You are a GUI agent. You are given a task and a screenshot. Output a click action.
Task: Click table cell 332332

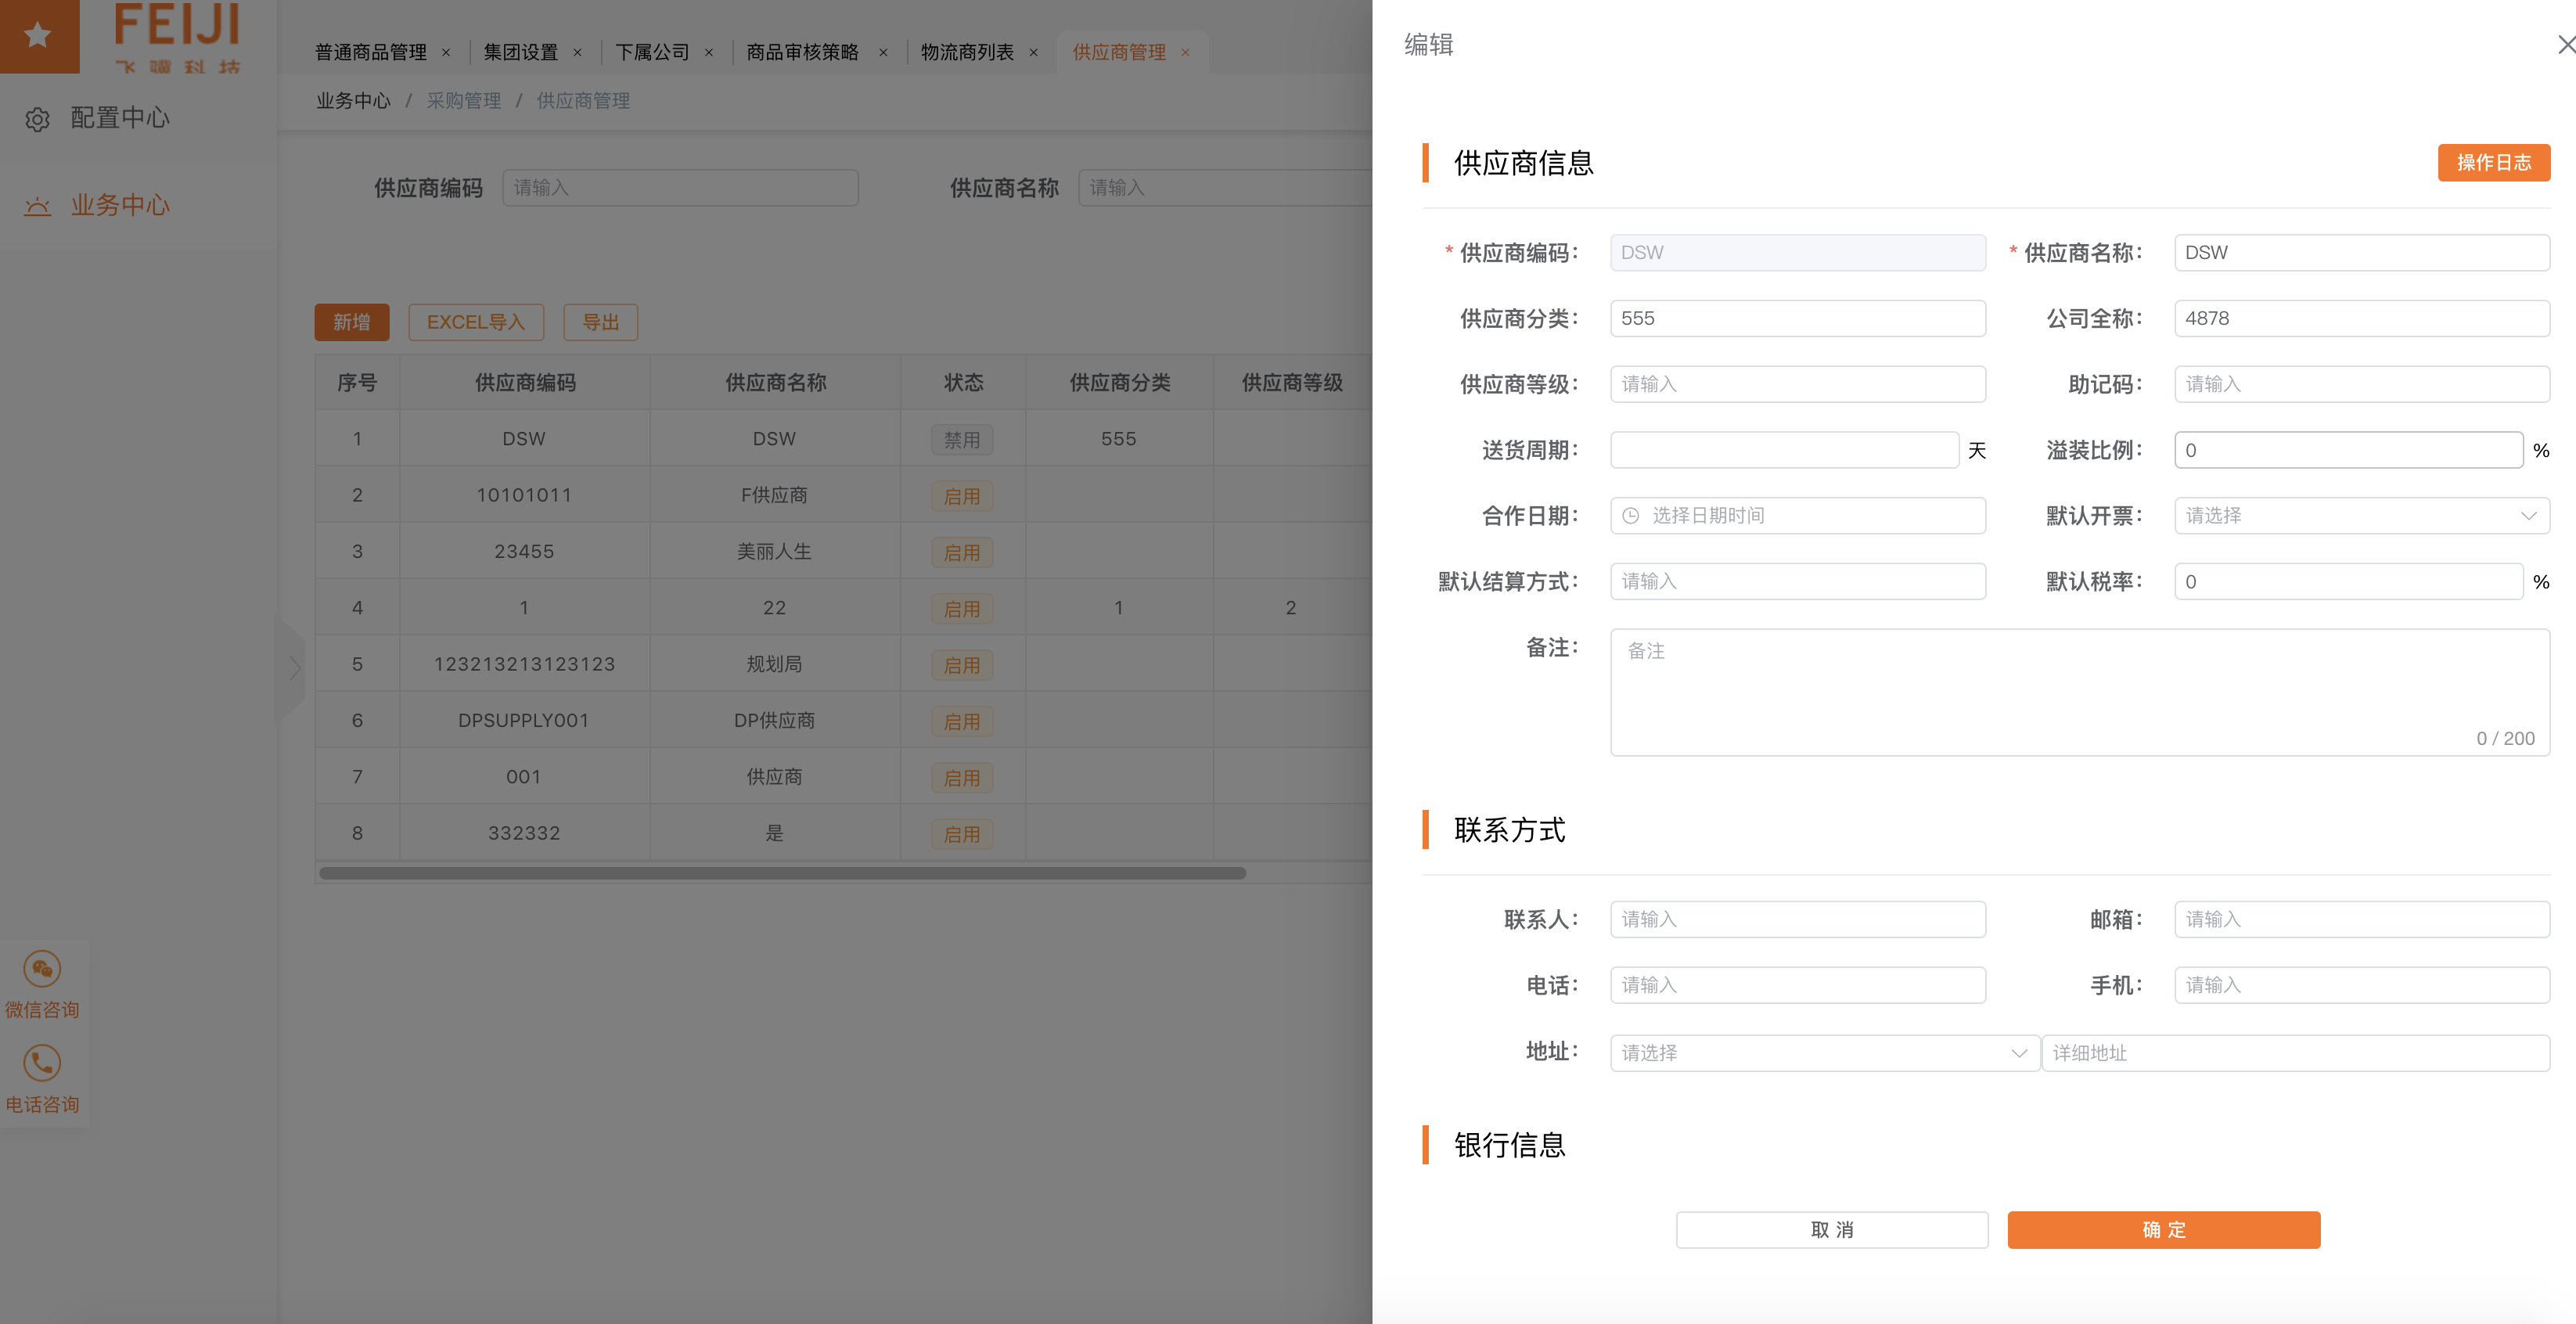524,833
